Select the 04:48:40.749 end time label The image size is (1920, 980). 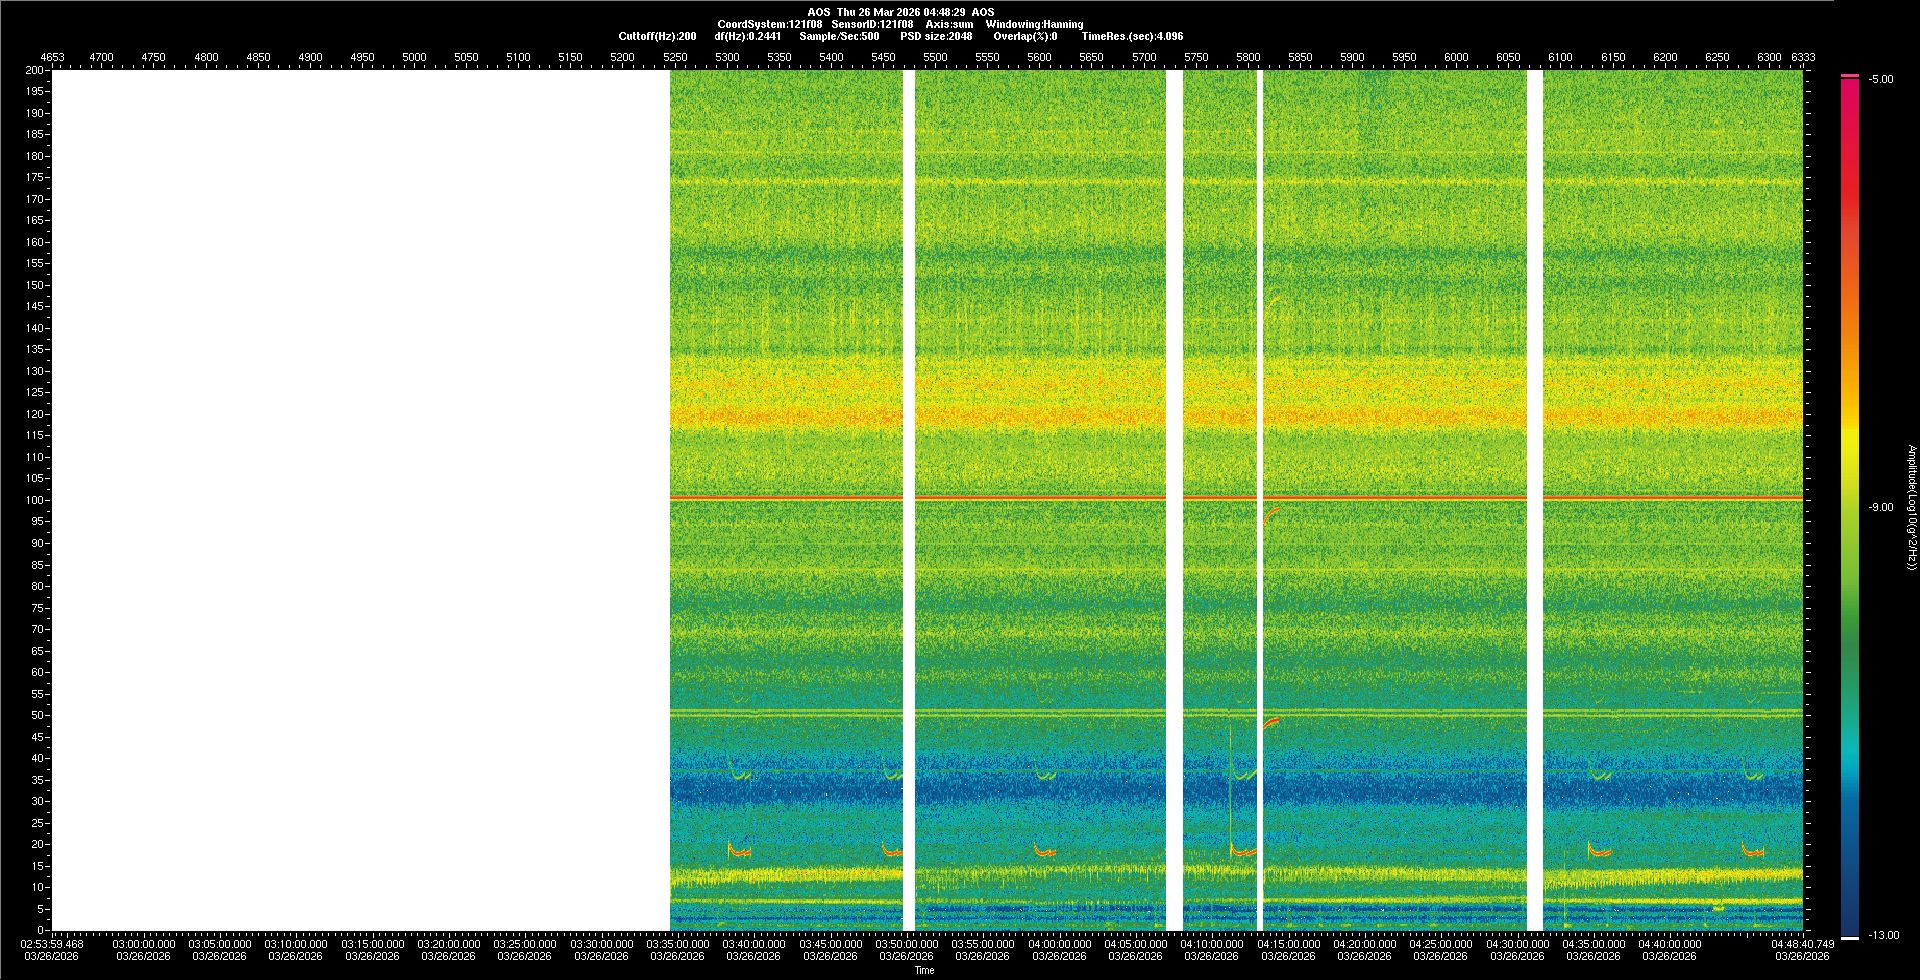tap(1803, 944)
